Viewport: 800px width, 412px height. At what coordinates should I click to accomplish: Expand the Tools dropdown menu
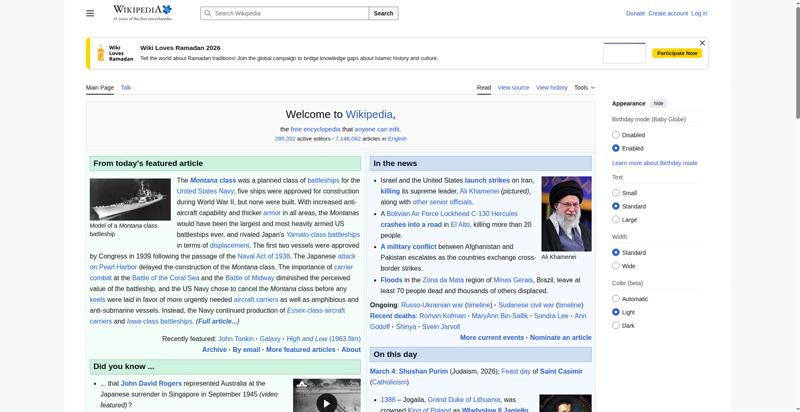585,88
